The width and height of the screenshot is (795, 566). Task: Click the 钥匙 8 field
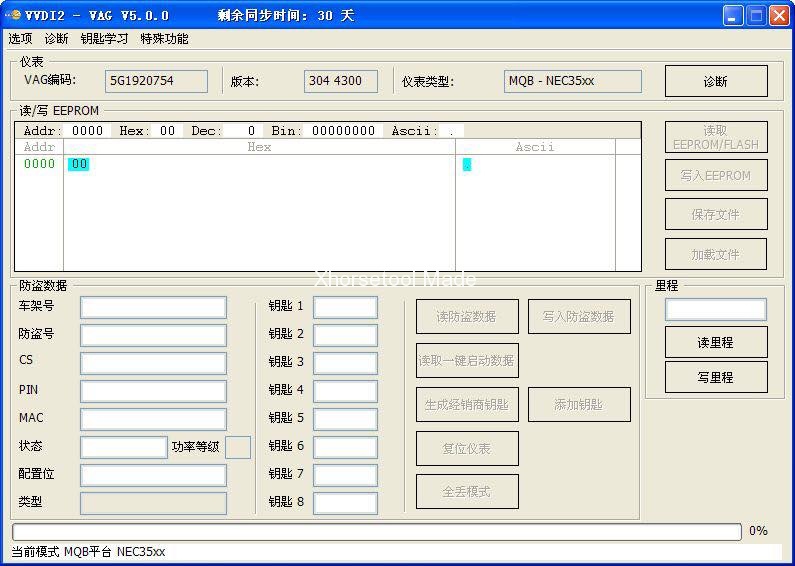(x=345, y=503)
